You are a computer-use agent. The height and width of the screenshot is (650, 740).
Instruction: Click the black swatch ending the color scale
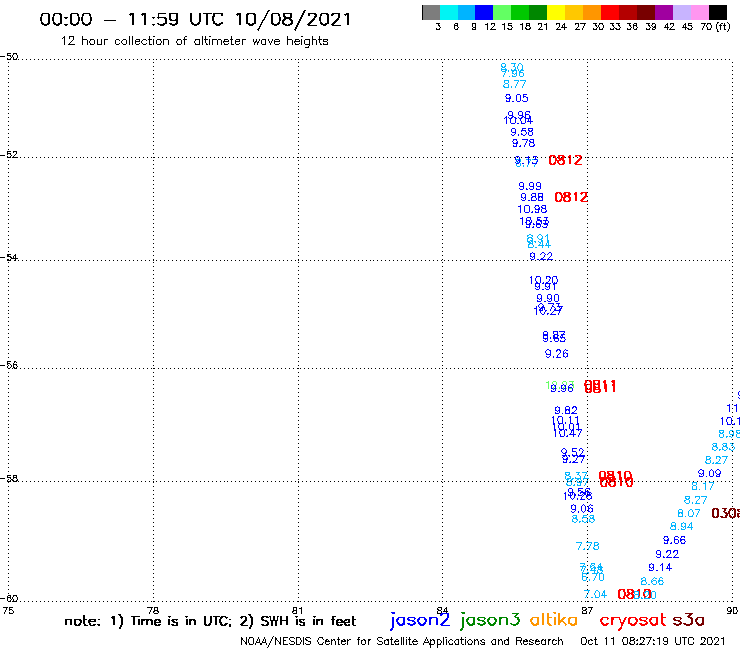point(717,12)
